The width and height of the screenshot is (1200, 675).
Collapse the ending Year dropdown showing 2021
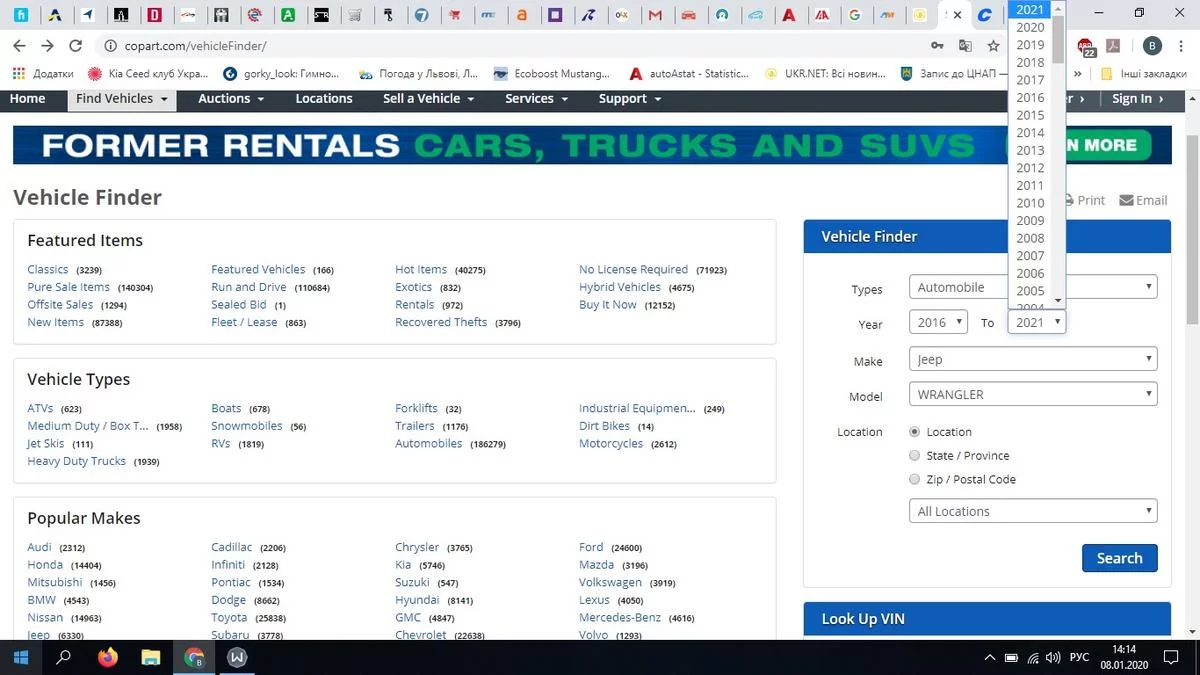[1037, 322]
